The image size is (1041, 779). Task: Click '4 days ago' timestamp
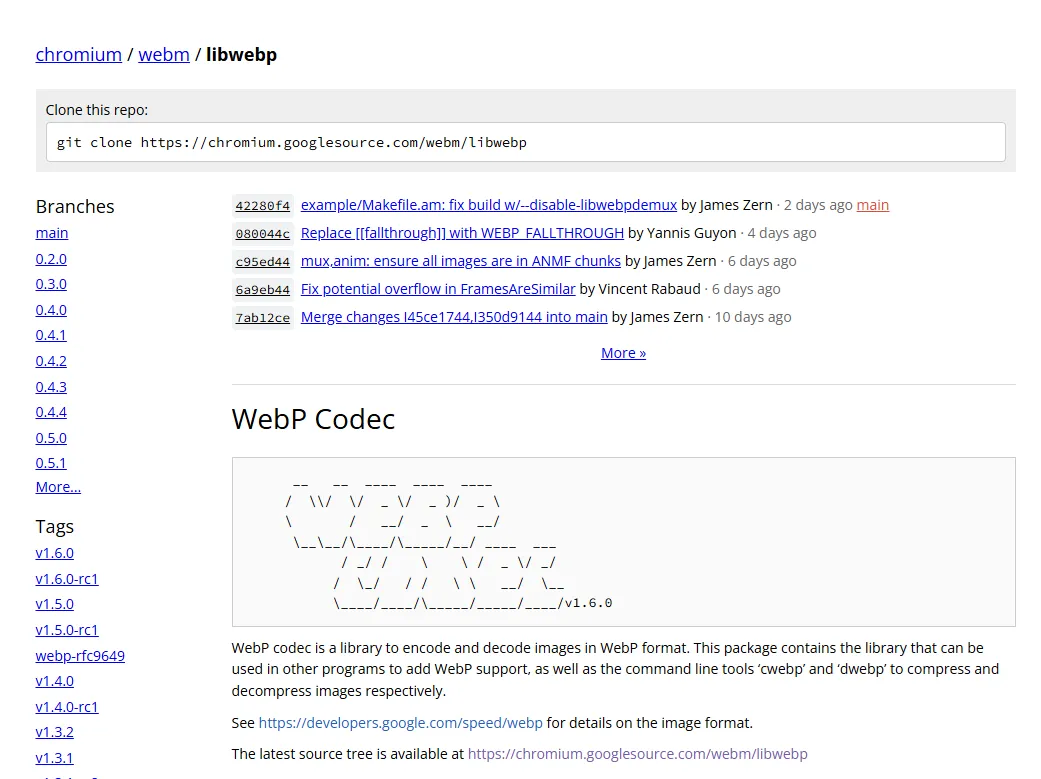click(782, 233)
